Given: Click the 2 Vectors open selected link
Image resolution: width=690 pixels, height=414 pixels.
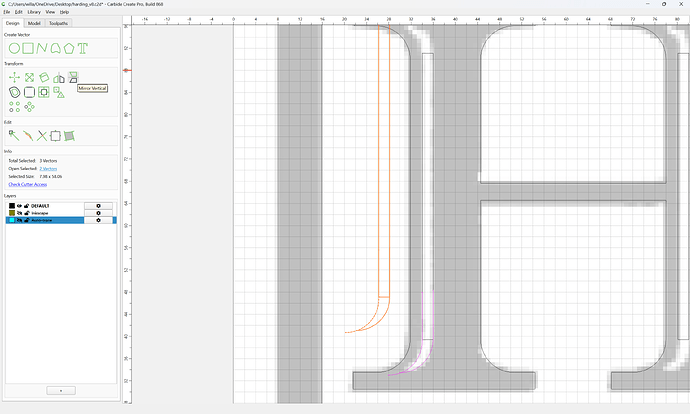Looking at the screenshot, I should 48,169.
